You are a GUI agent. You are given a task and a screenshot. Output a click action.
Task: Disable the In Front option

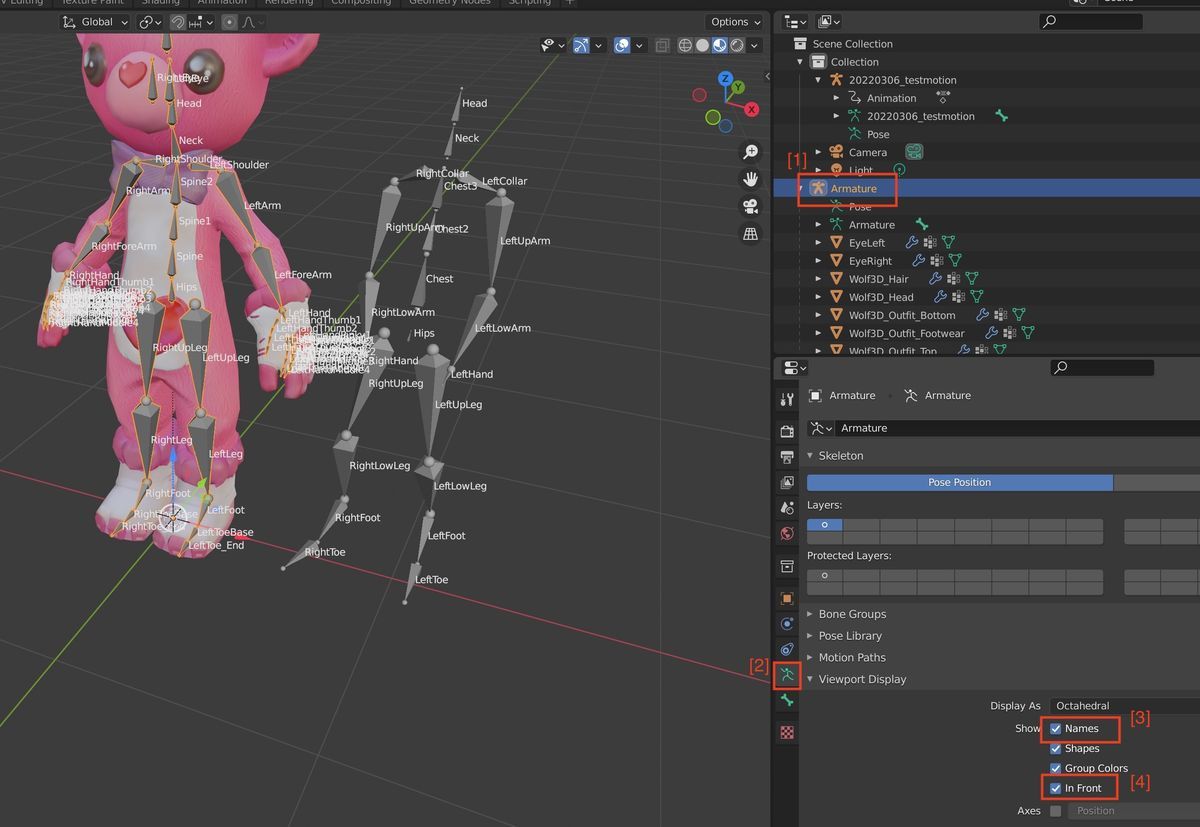point(1056,788)
